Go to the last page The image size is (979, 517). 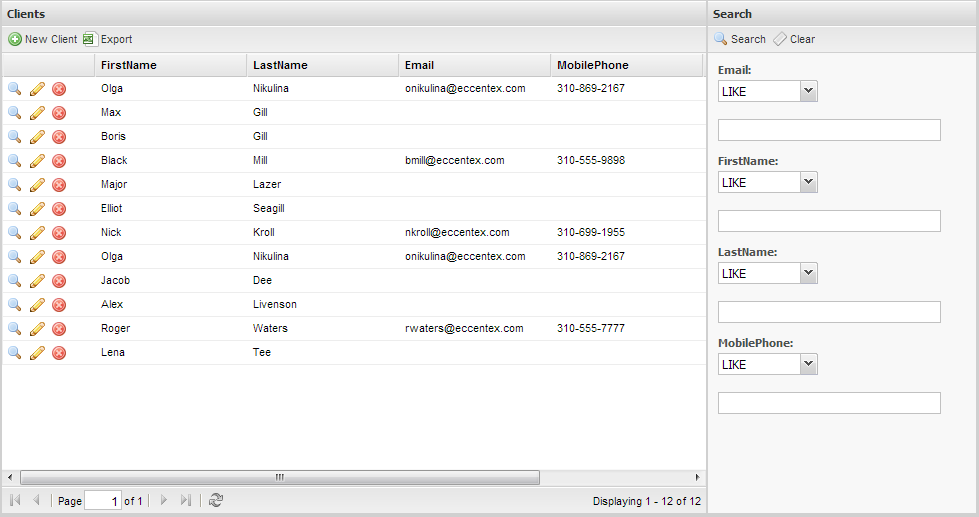[x=185, y=500]
